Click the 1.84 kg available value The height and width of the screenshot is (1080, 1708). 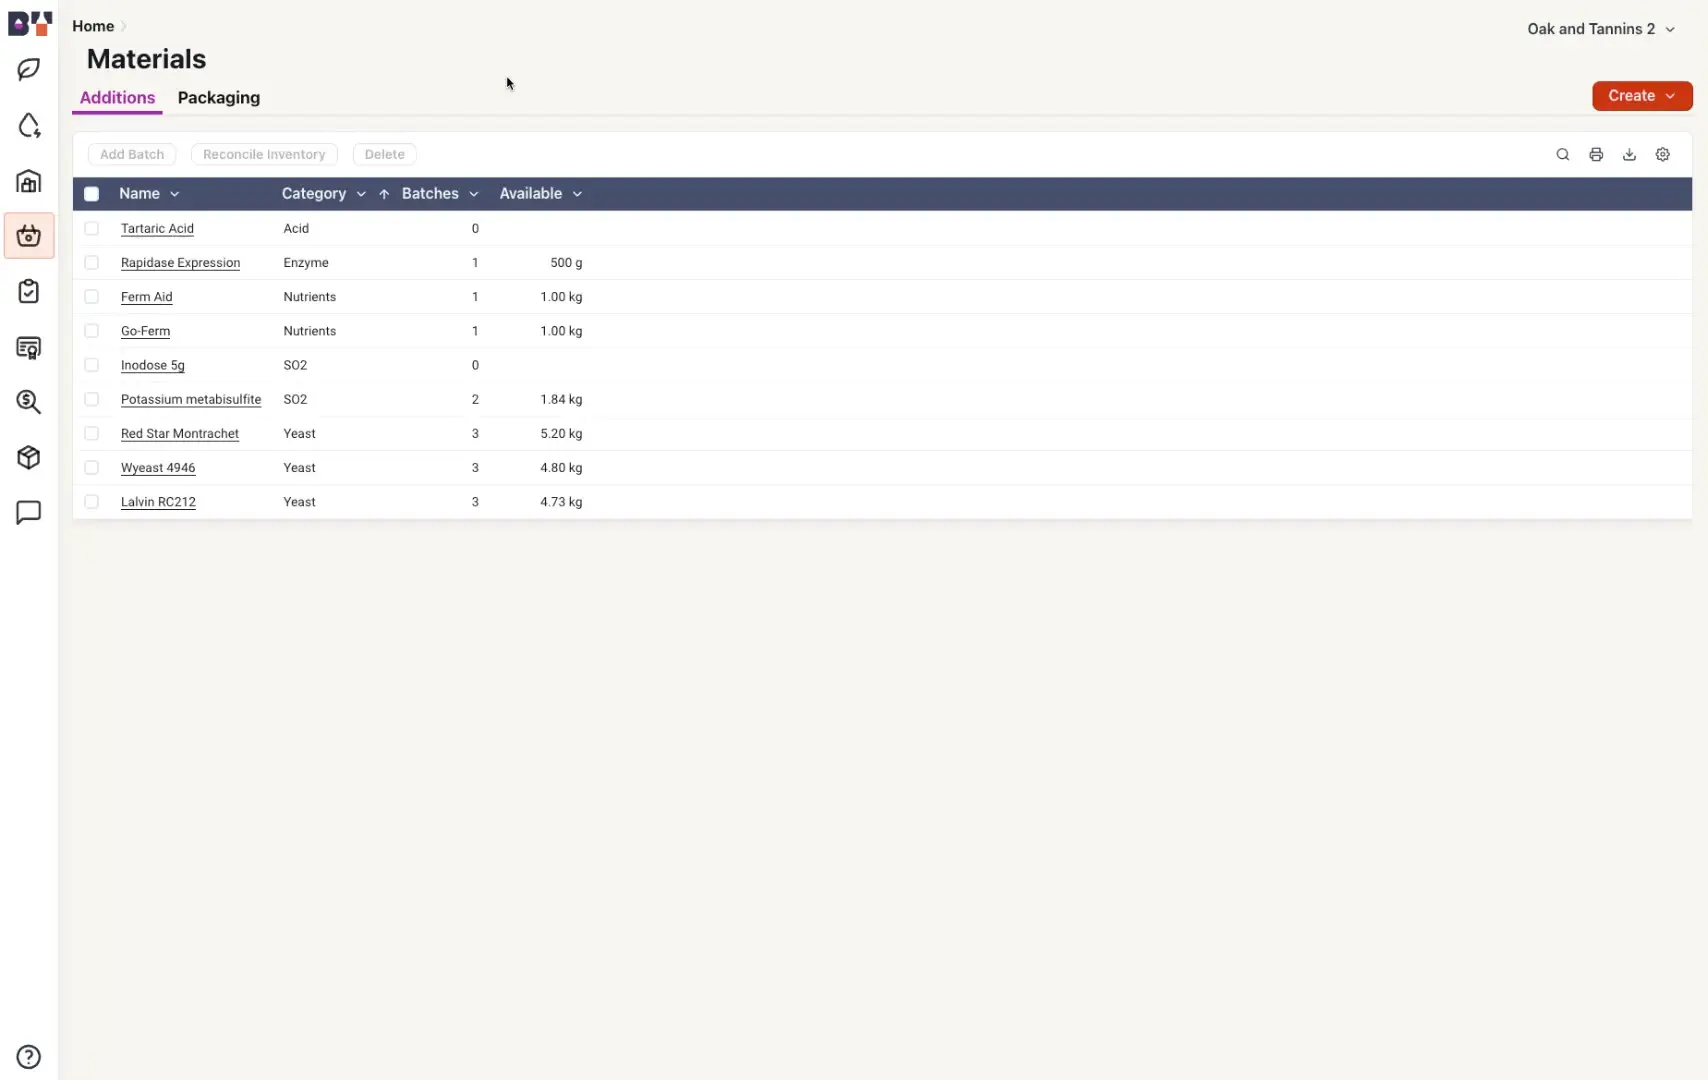coord(561,399)
